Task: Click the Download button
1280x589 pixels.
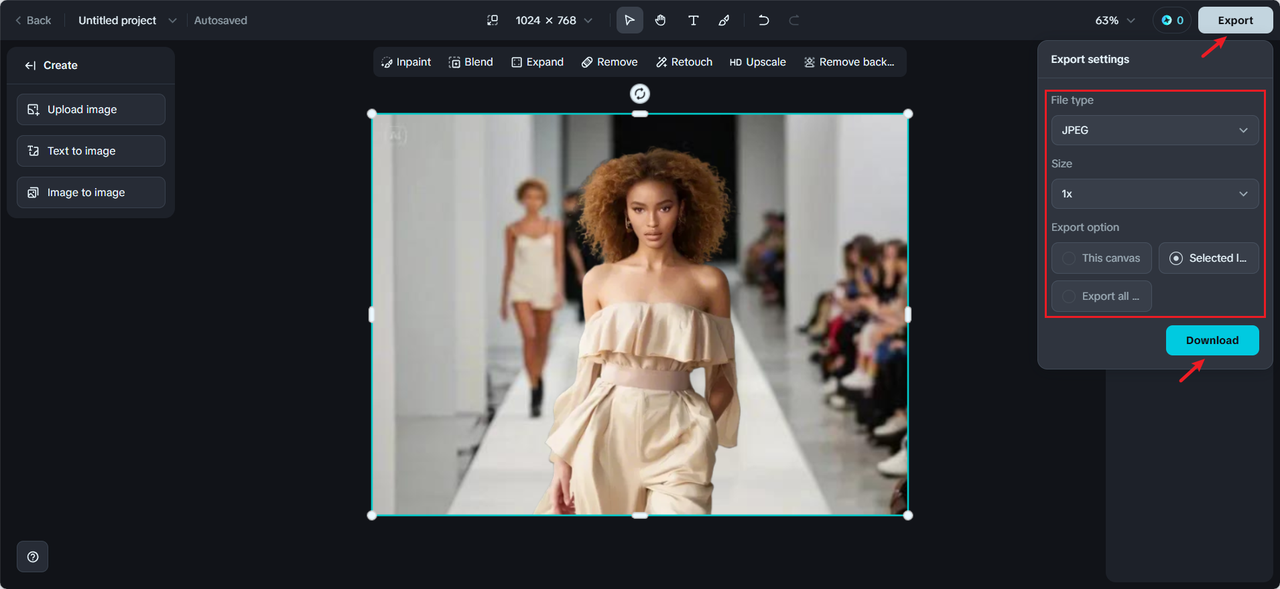Action: [1212, 340]
